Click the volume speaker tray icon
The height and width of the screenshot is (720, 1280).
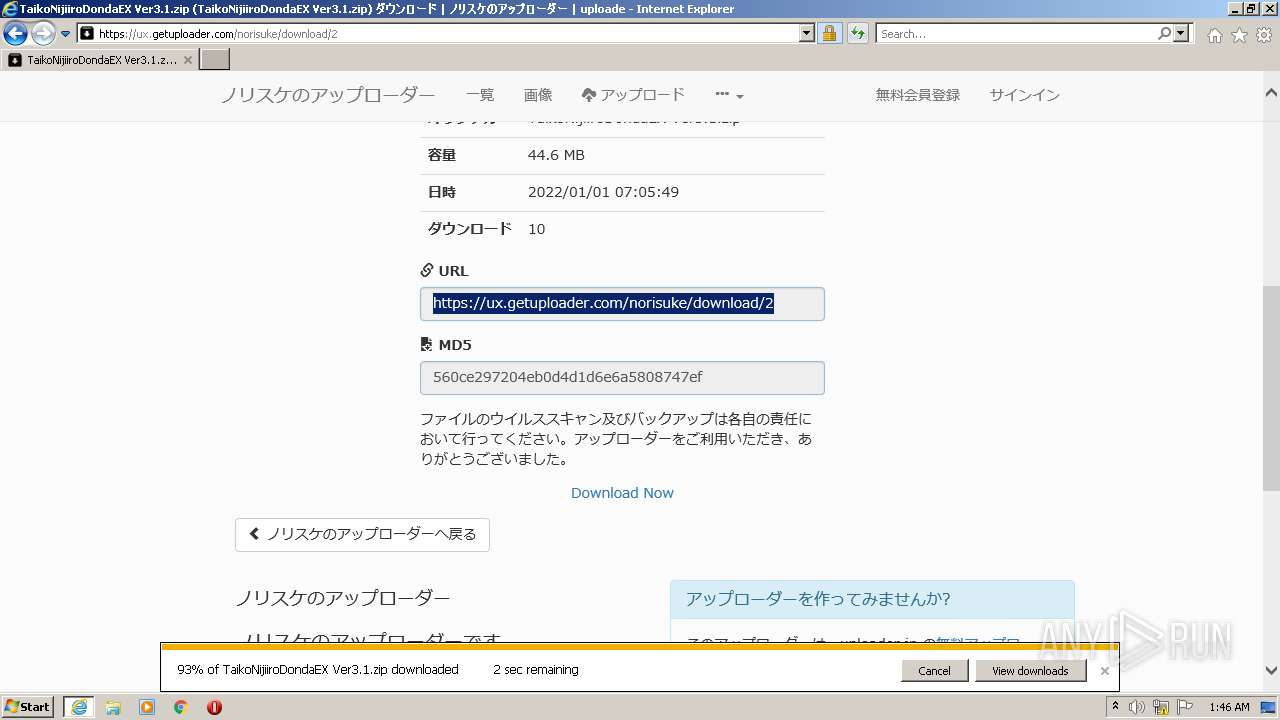(x=1137, y=707)
